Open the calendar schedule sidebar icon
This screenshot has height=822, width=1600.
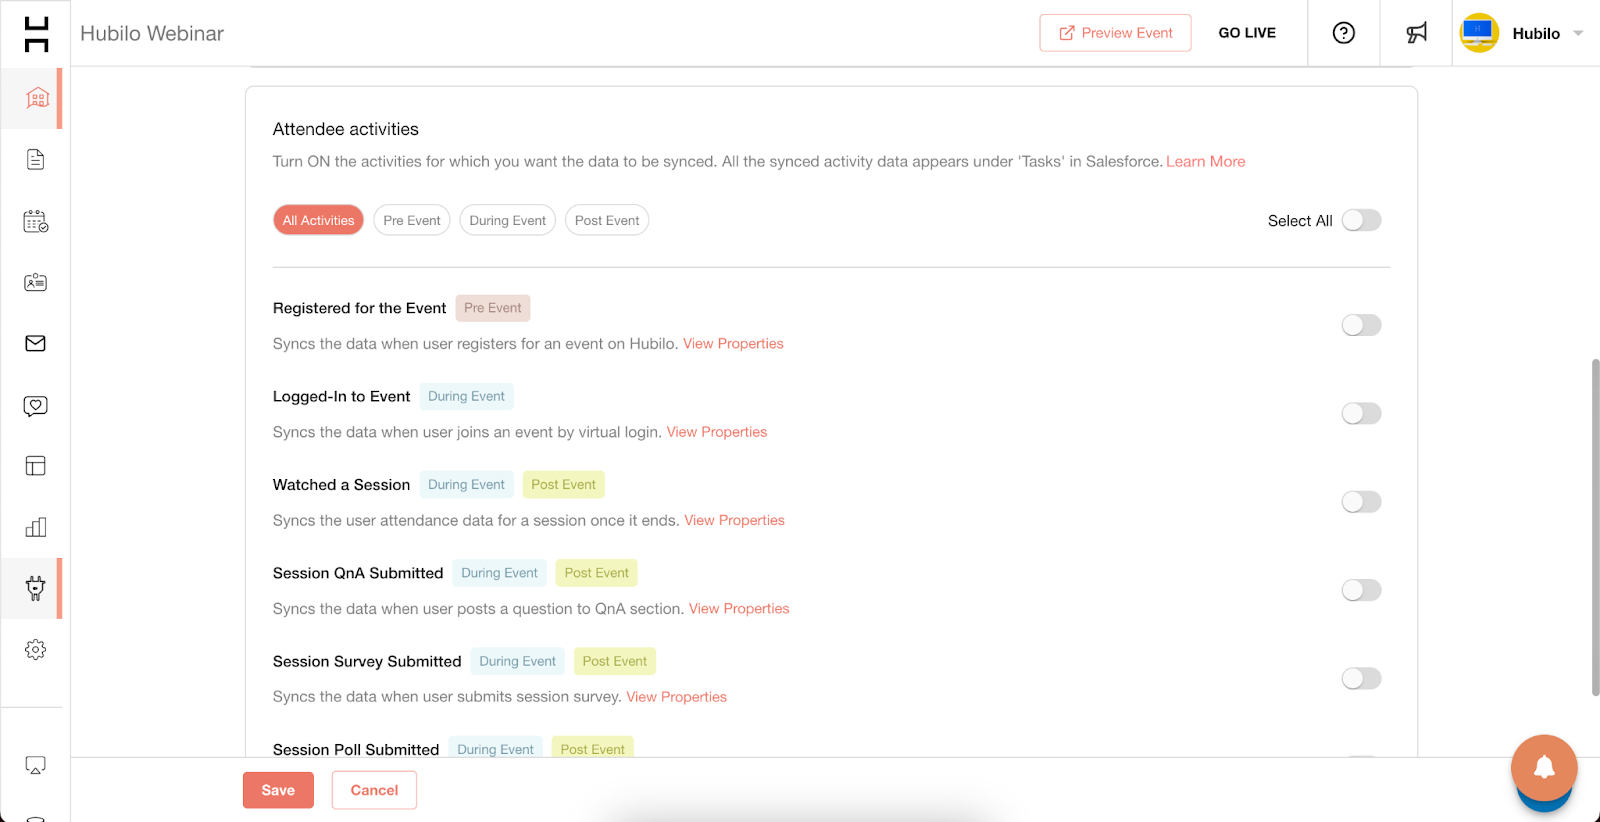(36, 221)
